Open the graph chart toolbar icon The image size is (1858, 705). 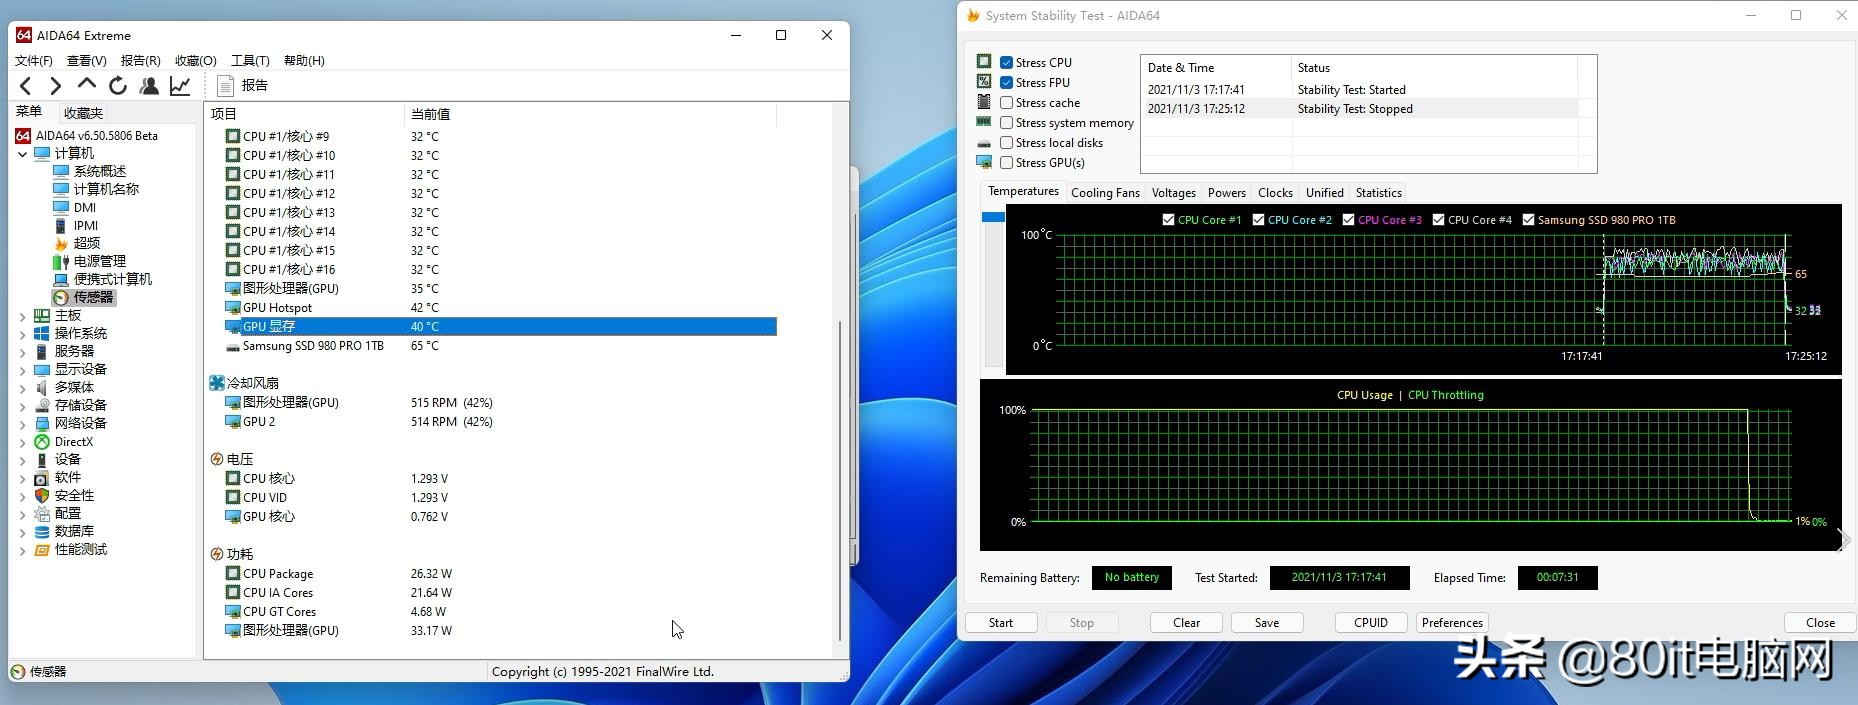click(180, 86)
